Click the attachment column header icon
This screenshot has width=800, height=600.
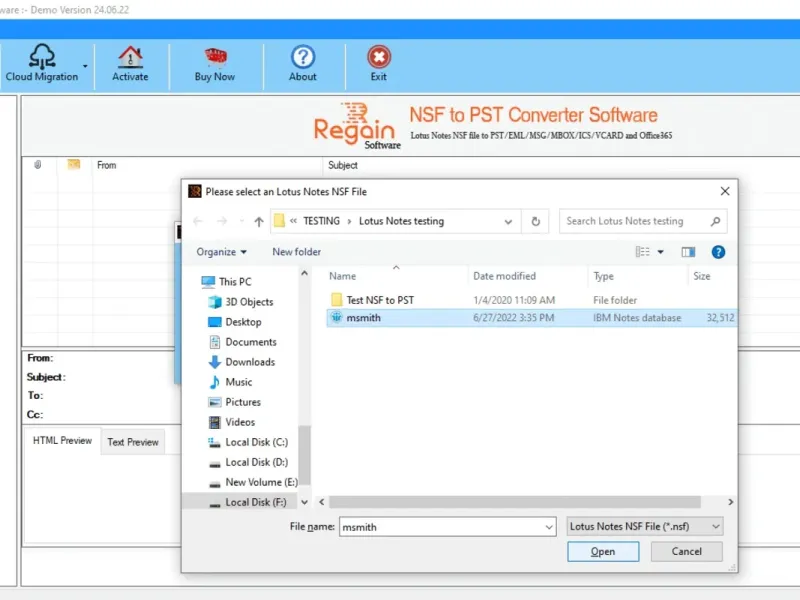coord(38,164)
